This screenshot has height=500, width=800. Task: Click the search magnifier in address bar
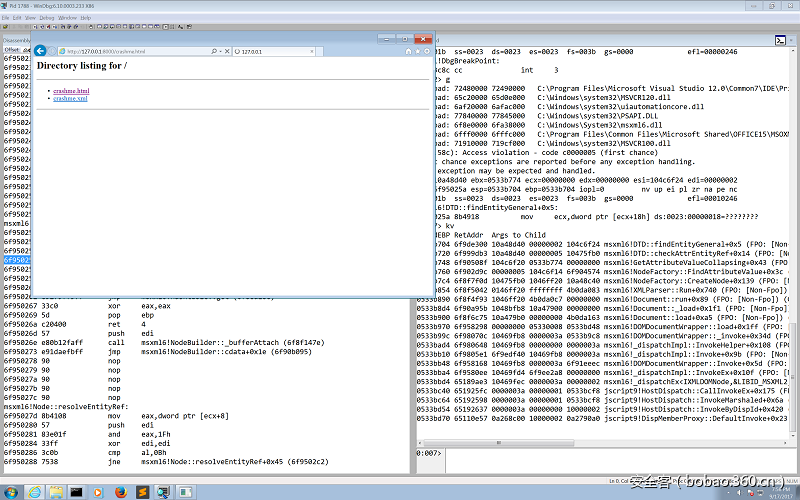point(214,50)
